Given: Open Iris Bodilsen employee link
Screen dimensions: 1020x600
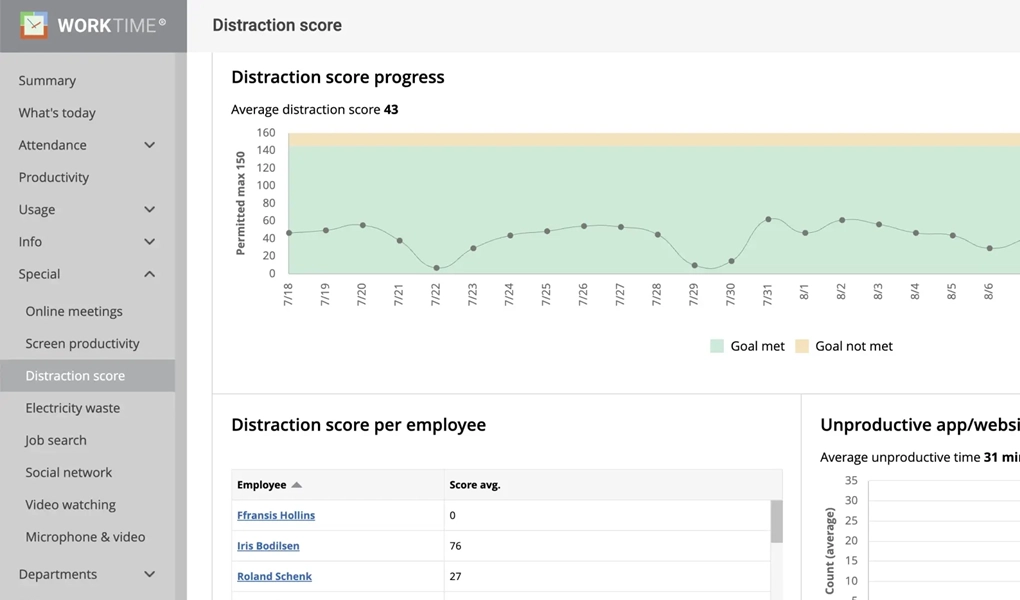Looking at the screenshot, I should 268,546.
